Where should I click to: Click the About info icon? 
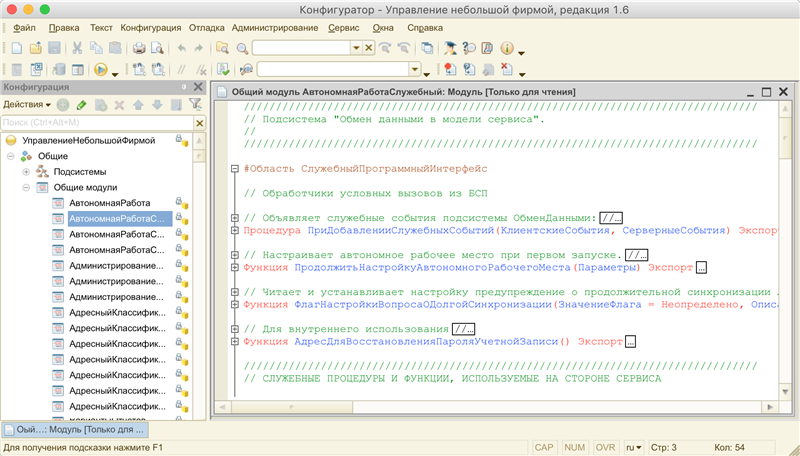507,48
